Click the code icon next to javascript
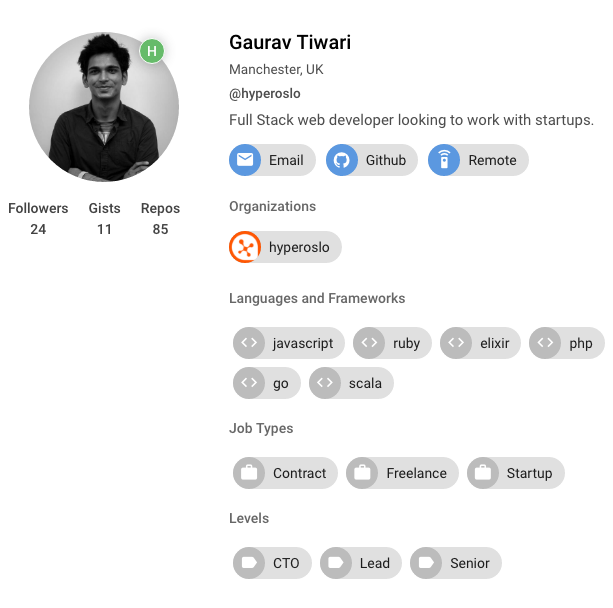The image size is (613, 608). (249, 343)
